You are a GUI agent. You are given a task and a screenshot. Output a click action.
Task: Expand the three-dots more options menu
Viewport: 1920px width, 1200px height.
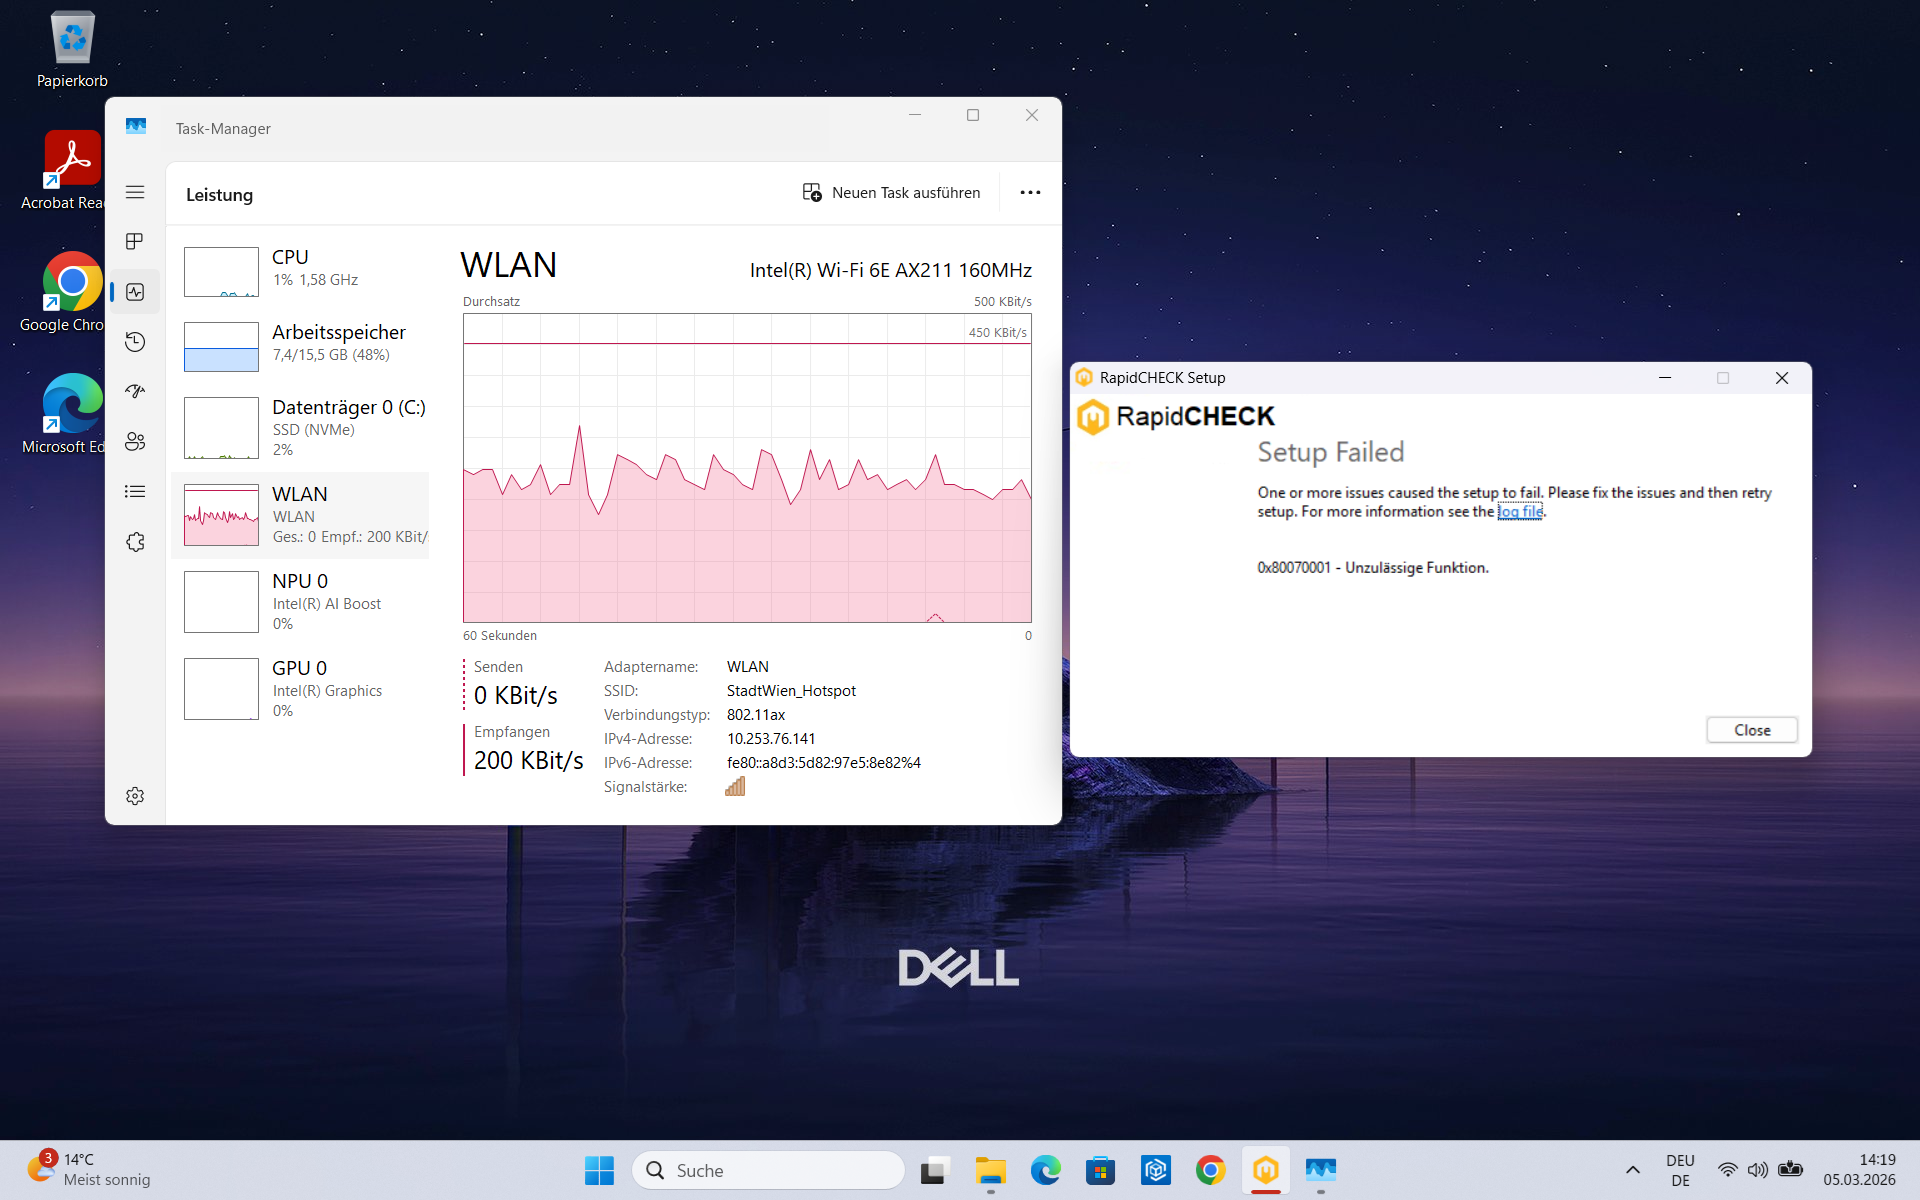coord(1030,193)
